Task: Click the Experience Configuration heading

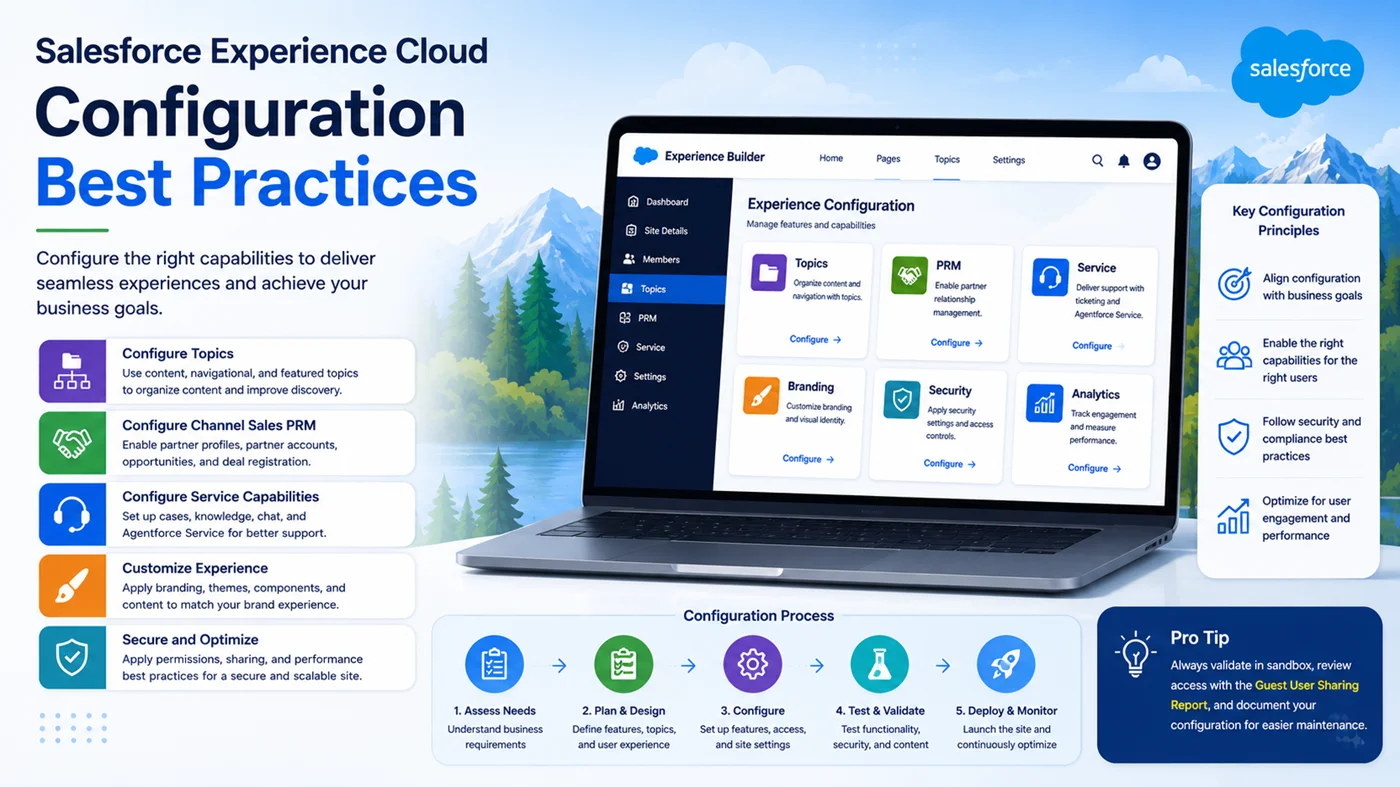Action: [x=831, y=205]
